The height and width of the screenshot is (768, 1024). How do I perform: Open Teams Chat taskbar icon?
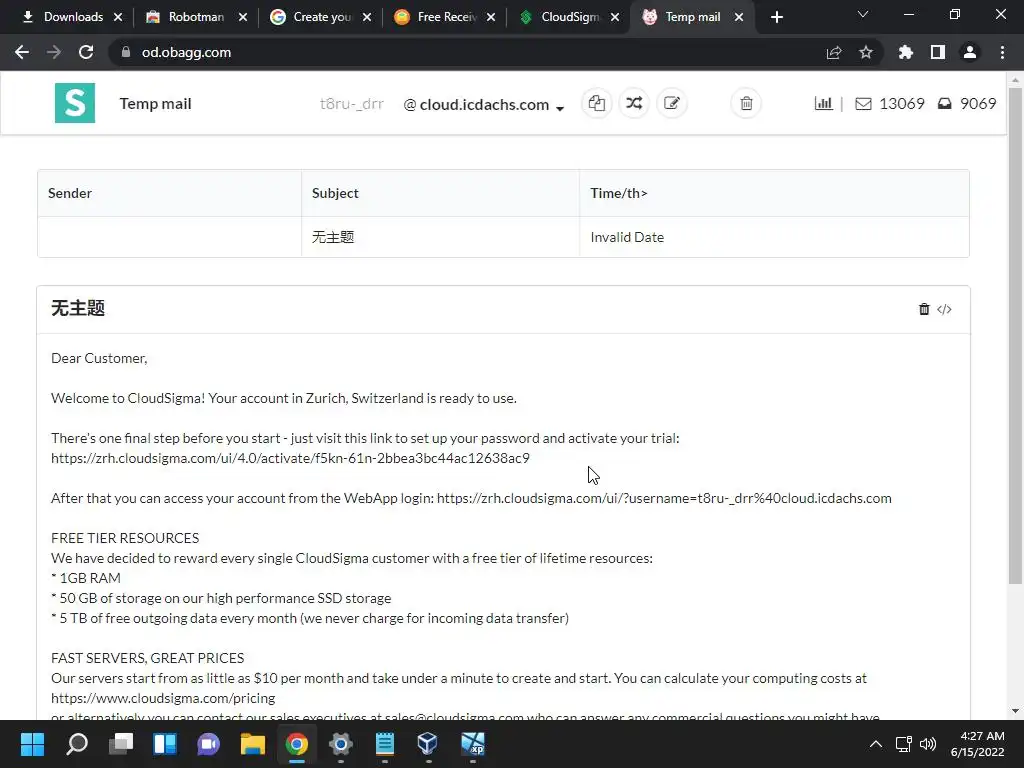pyautogui.click(x=208, y=744)
